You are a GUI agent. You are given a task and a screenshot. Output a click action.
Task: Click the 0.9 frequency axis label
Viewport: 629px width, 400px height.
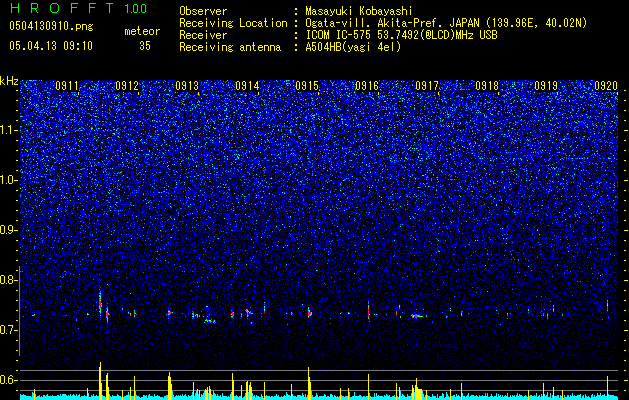point(8,230)
